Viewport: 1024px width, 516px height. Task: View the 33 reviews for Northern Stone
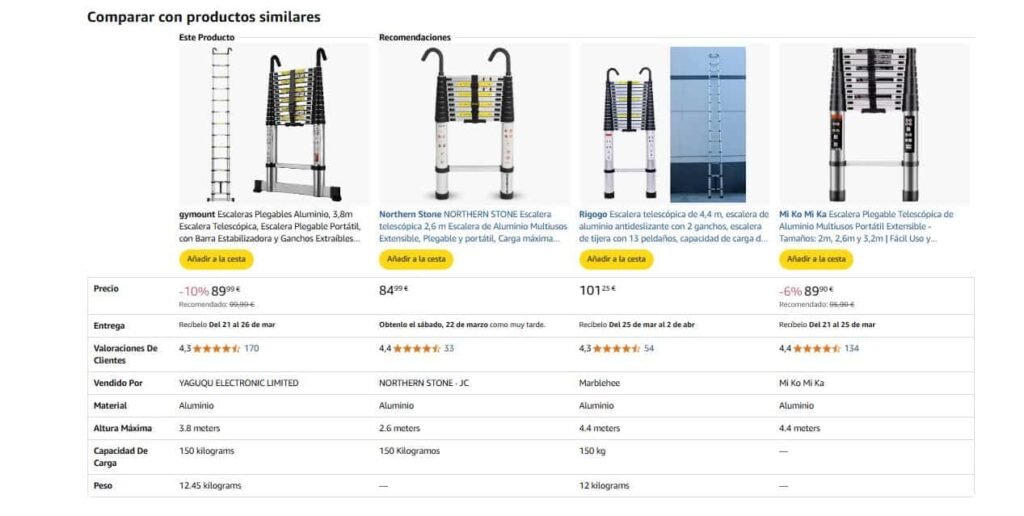coord(449,349)
